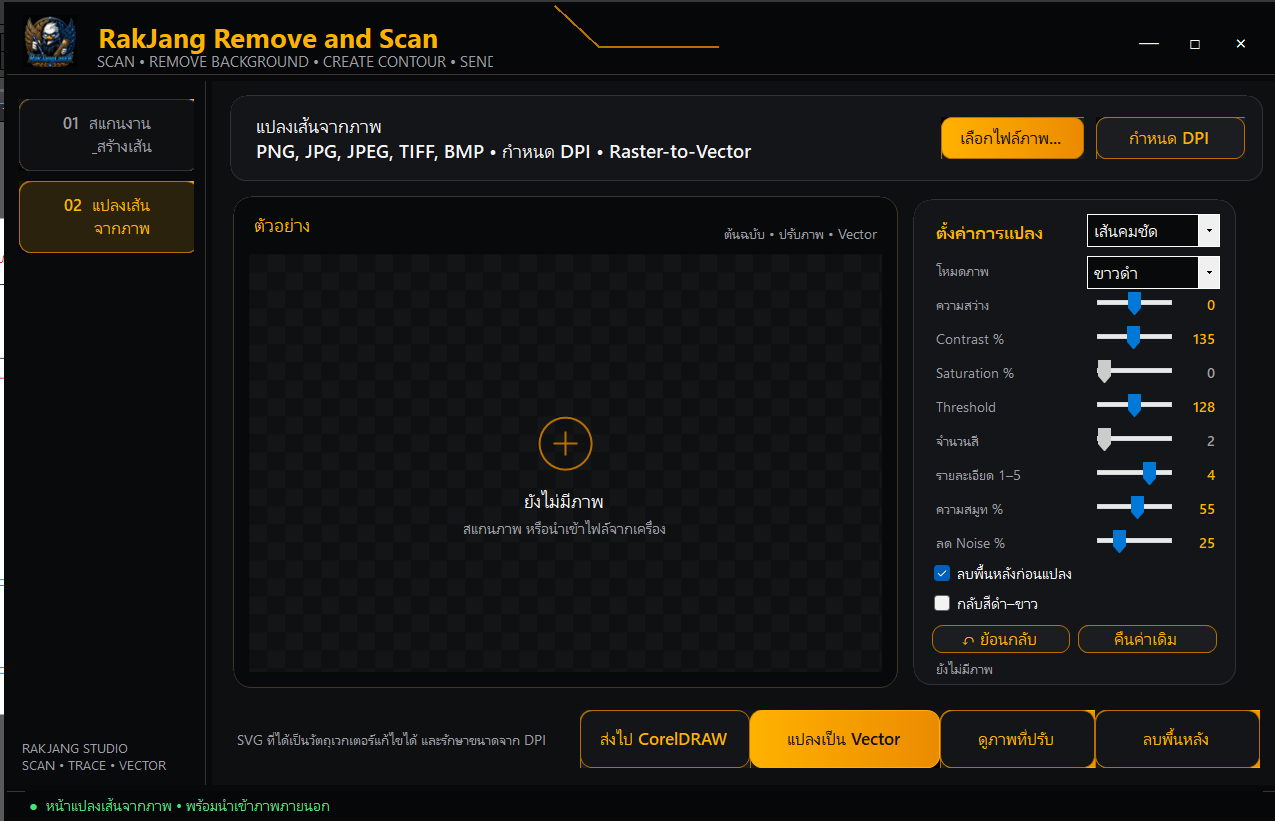Minimize the RakJang window
Viewport: 1275px width, 821px height.
click(1149, 44)
